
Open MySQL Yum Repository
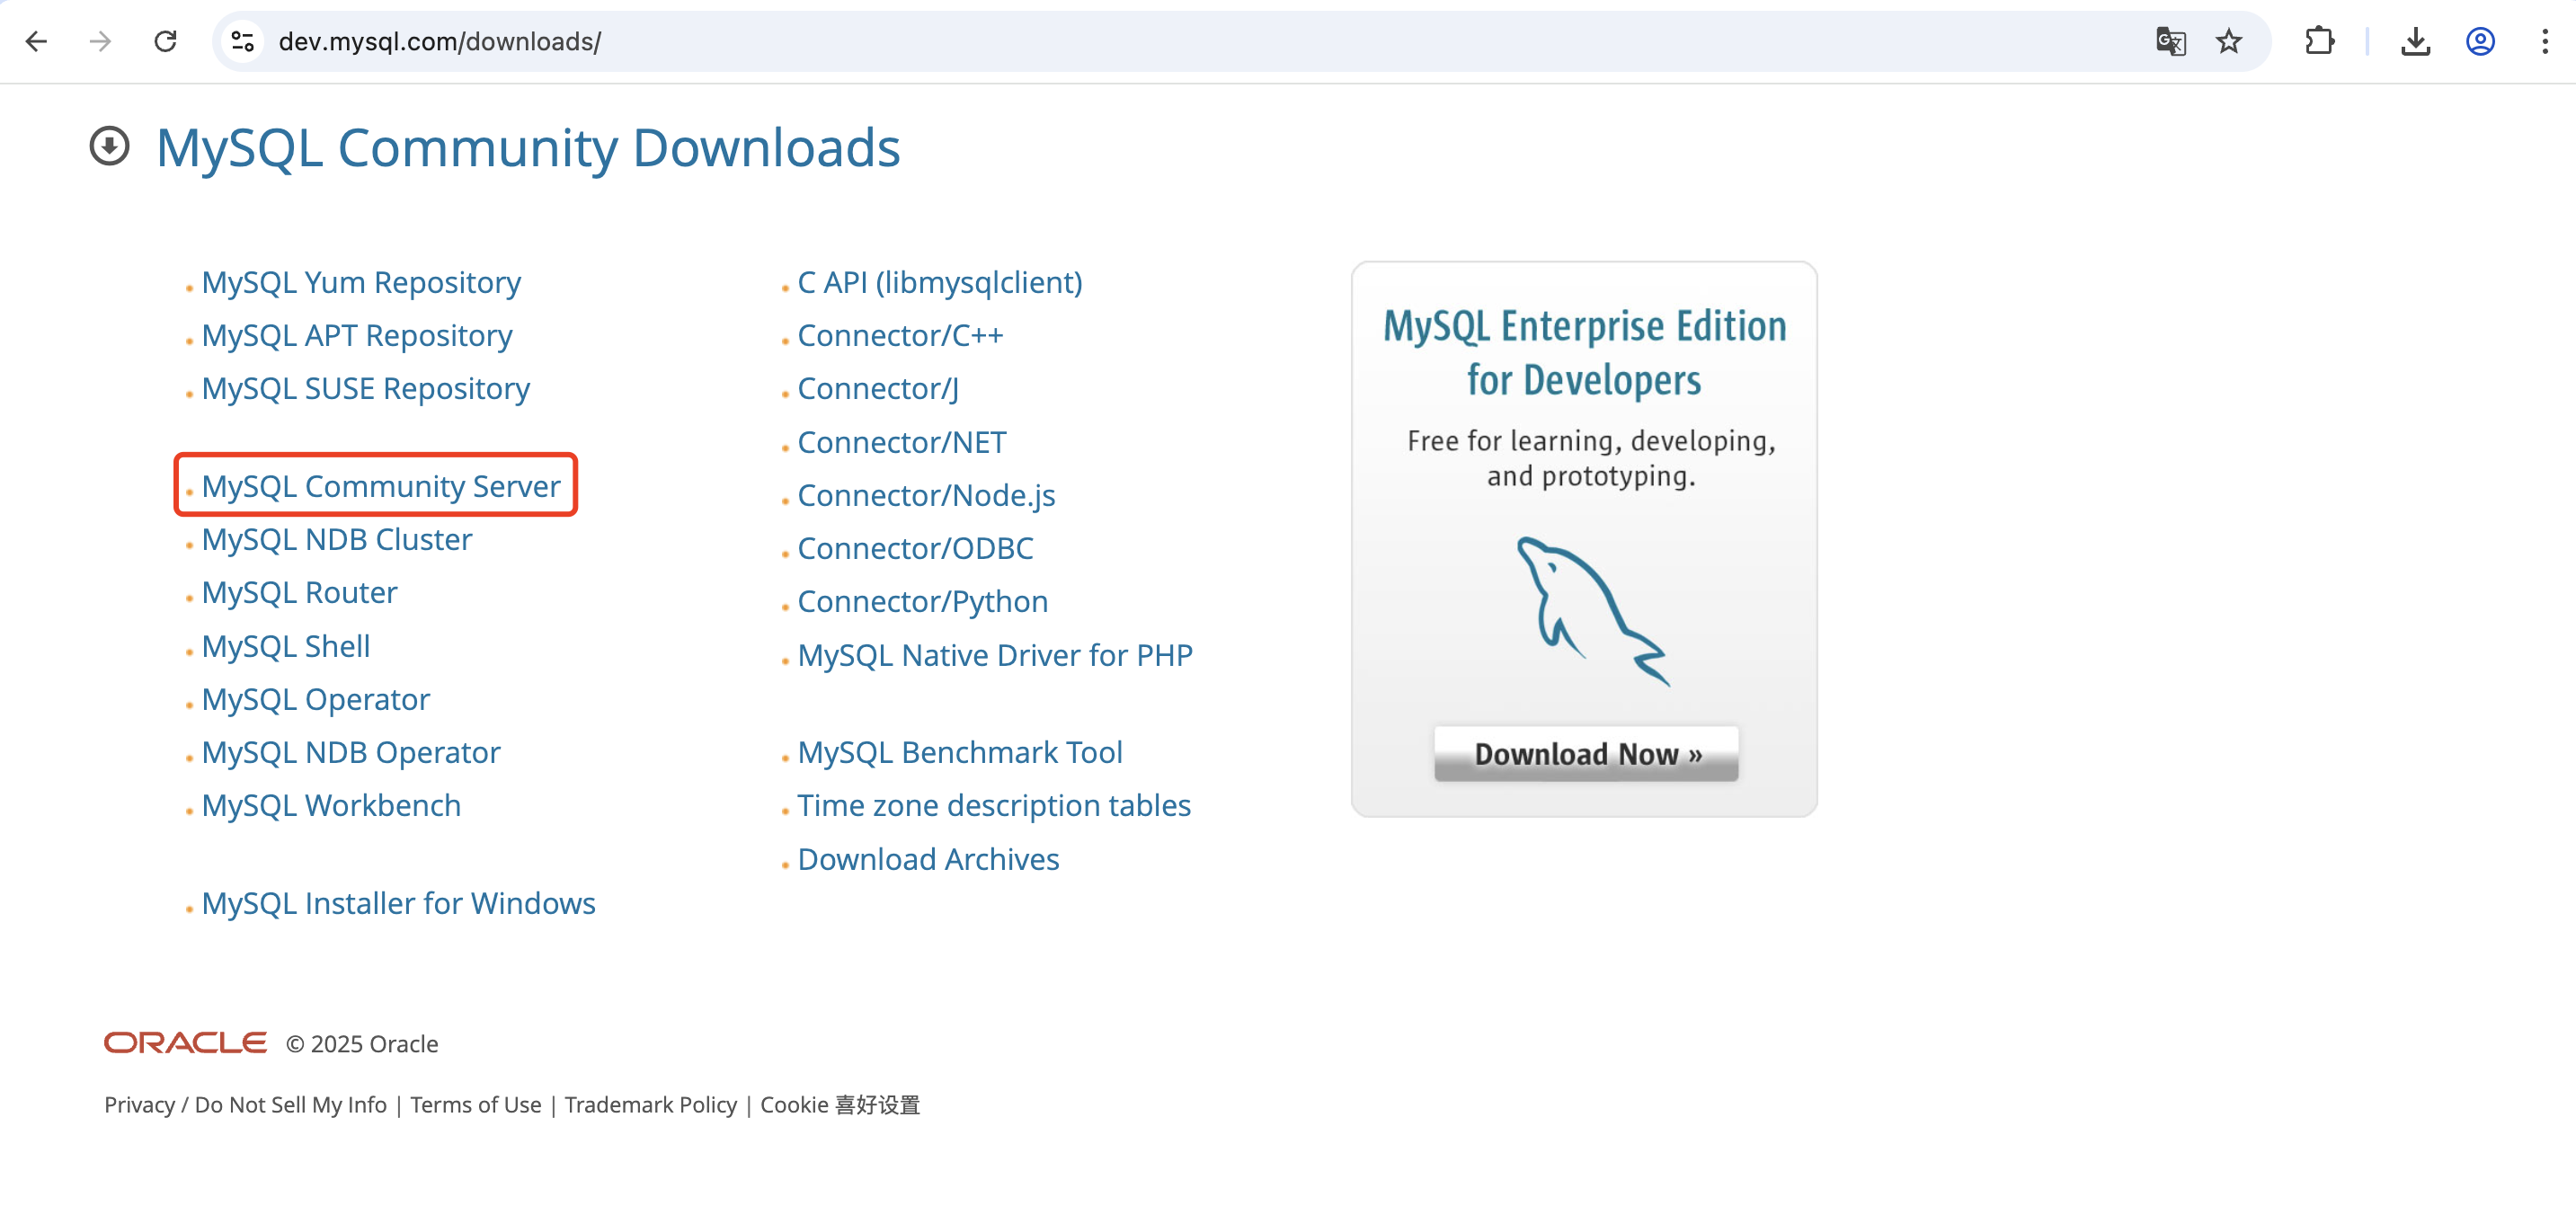coord(361,283)
